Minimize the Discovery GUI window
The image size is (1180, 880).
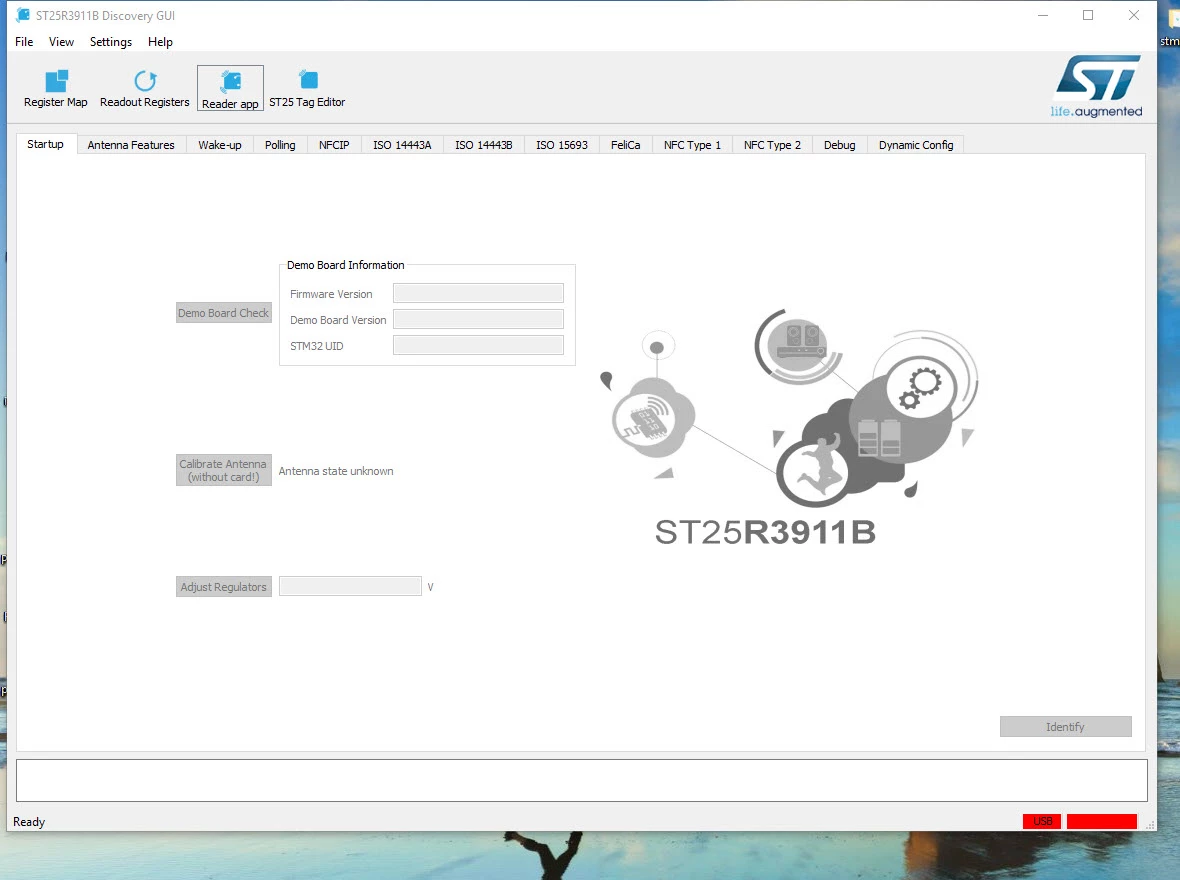(x=1043, y=15)
